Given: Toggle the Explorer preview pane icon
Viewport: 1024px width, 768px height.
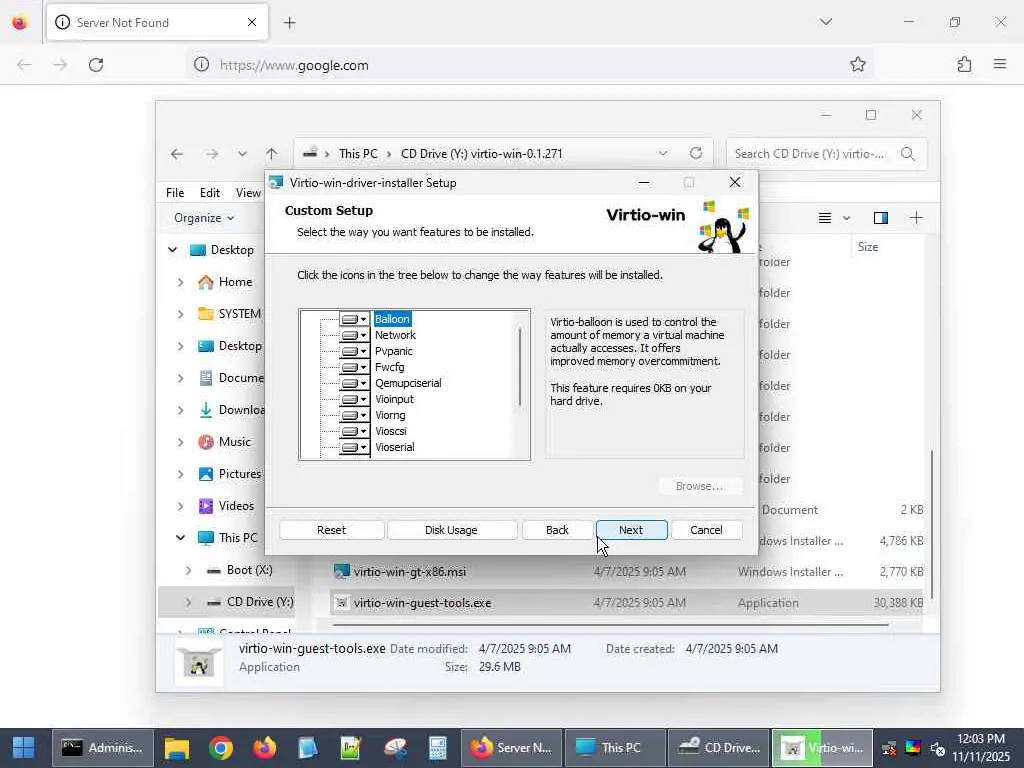Looking at the screenshot, I should point(880,218).
